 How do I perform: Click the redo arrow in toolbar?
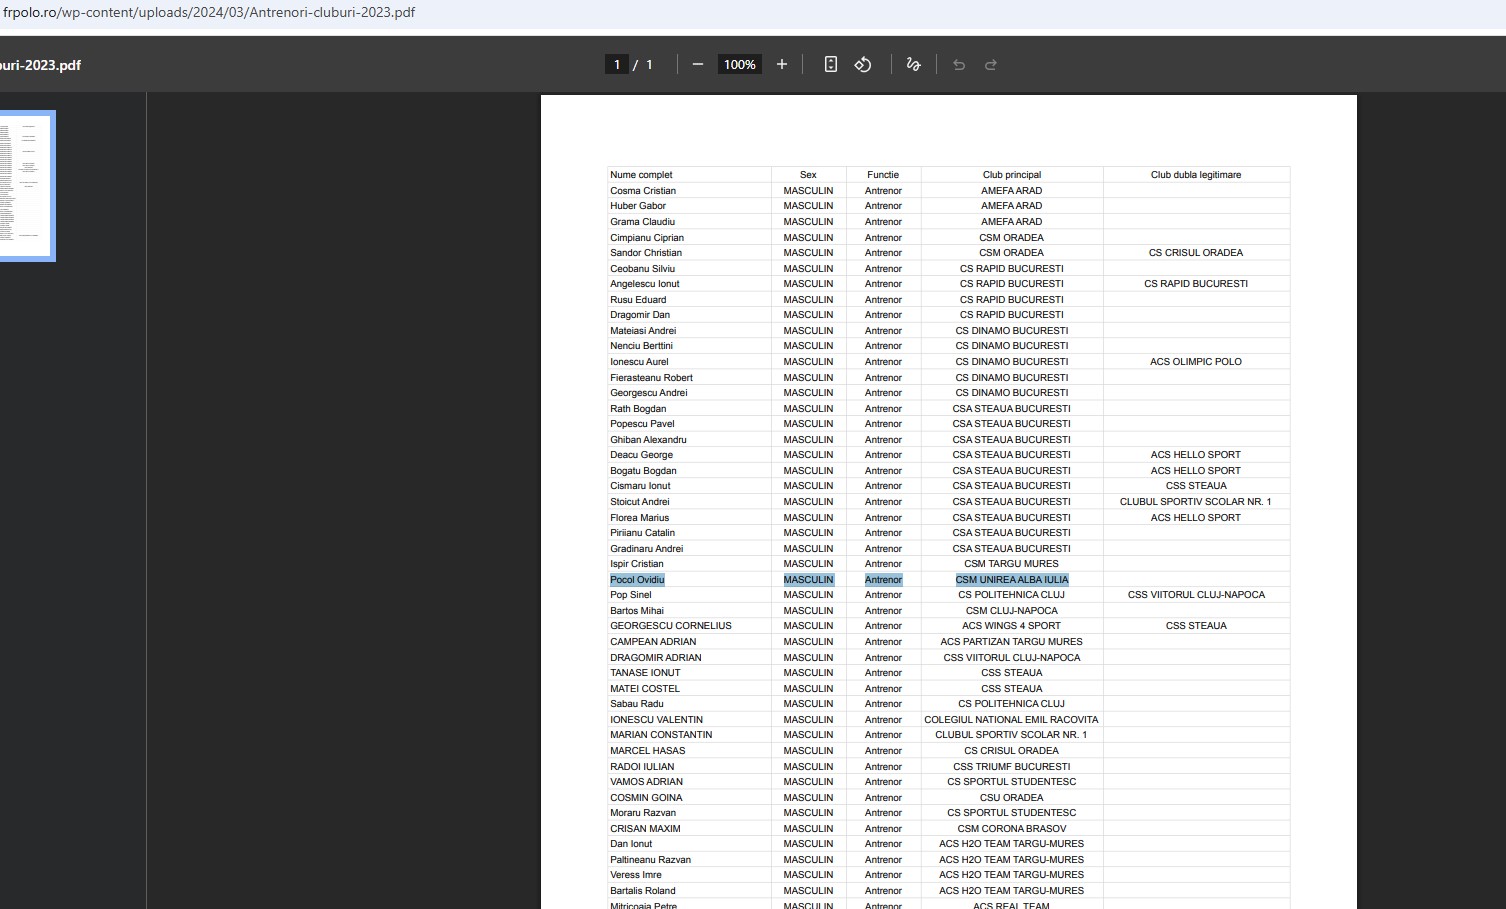point(991,65)
